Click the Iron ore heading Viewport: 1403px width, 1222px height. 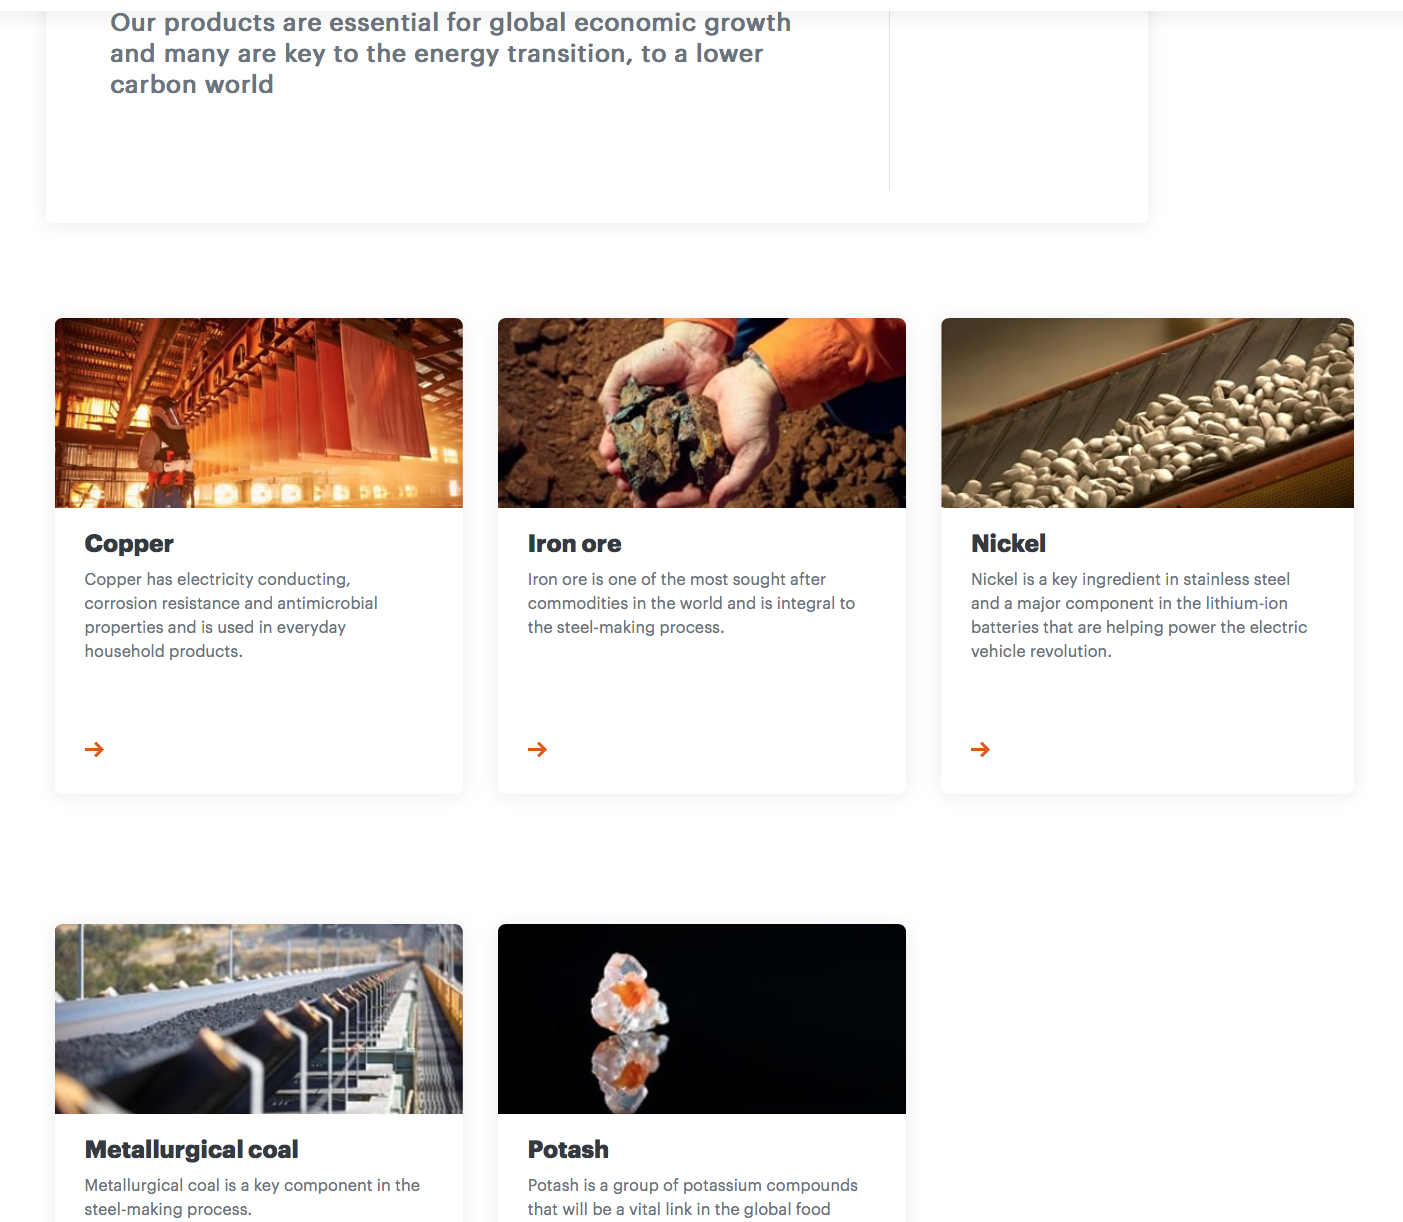coord(574,544)
